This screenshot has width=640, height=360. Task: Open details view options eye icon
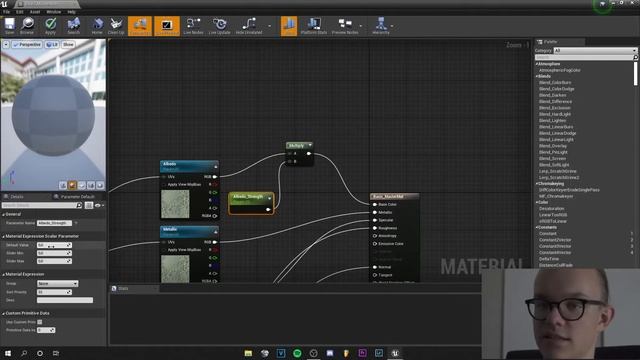pos(98,205)
